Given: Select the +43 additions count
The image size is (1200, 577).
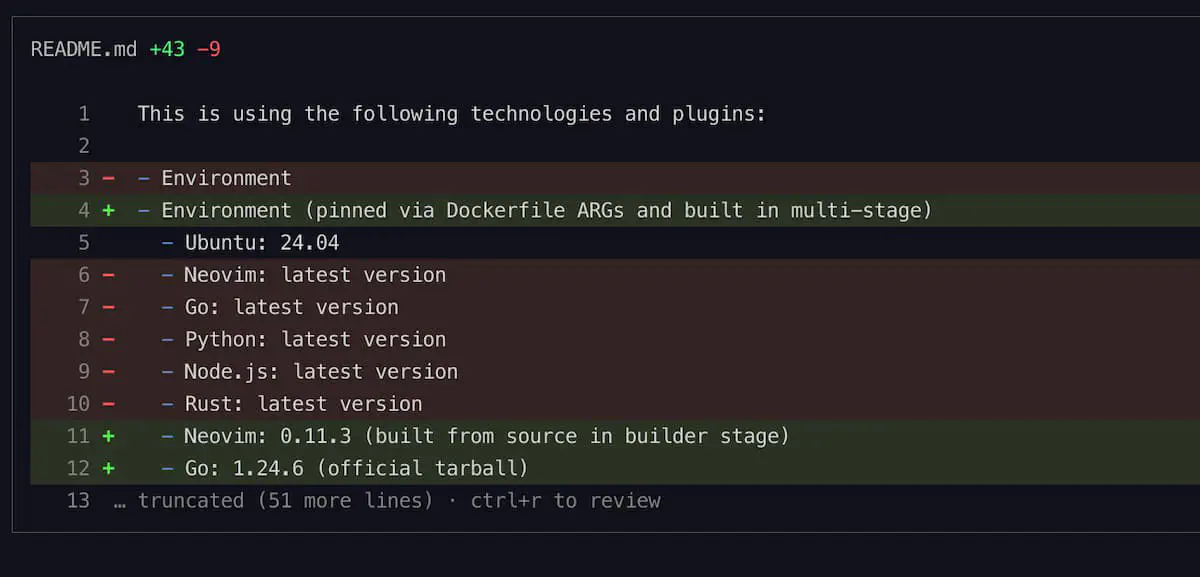Looking at the screenshot, I should (x=167, y=49).
